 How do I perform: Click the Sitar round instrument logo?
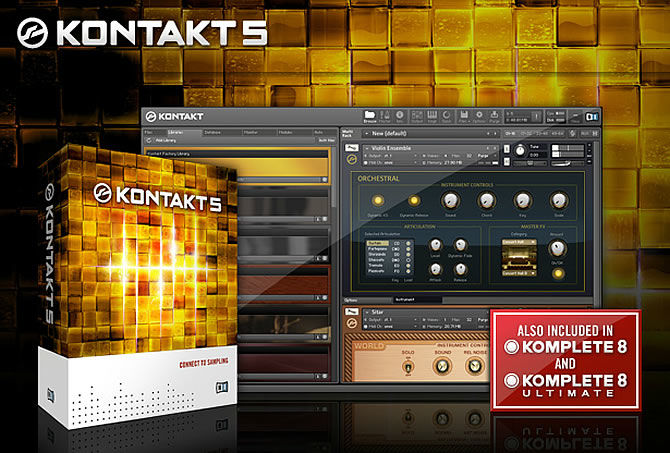point(351,324)
